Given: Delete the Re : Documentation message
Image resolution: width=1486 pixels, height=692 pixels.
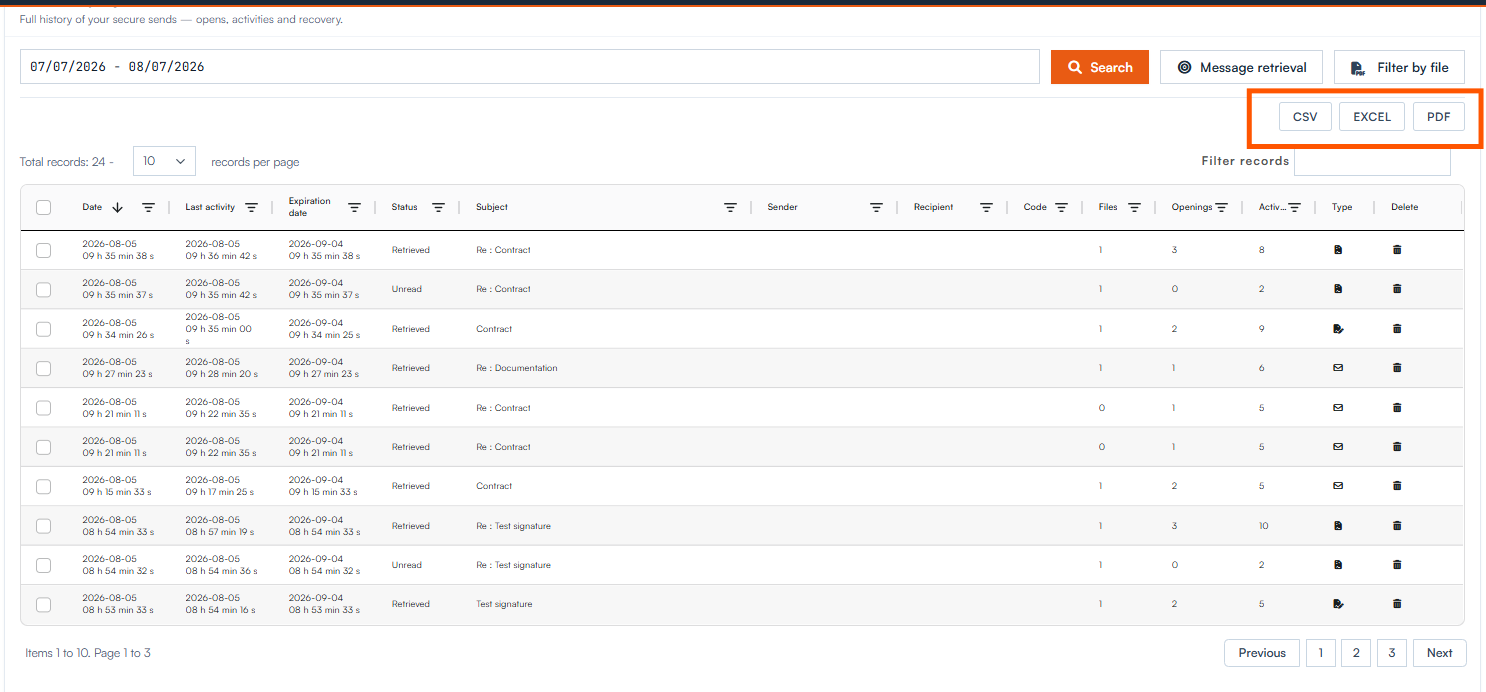Looking at the screenshot, I should click(1397, 368).
